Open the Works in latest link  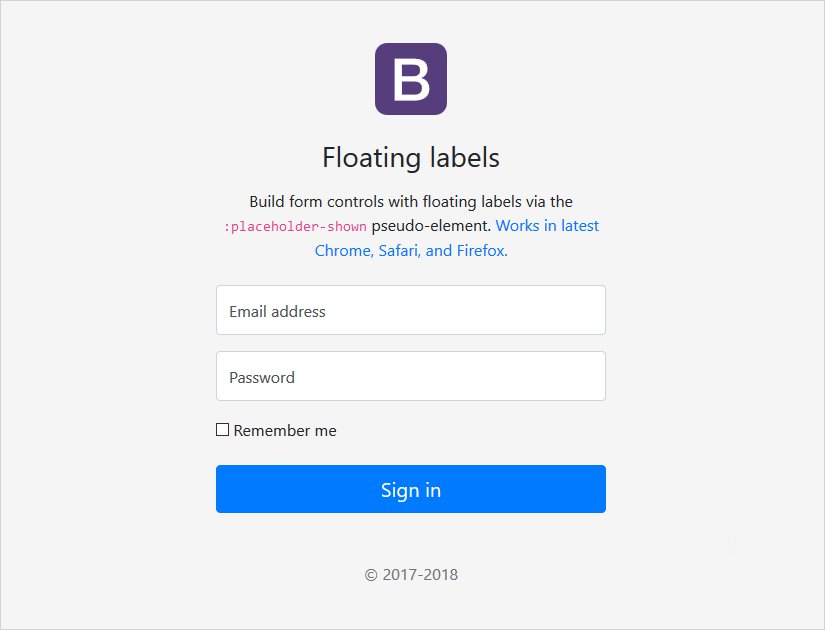pos(547,226)
